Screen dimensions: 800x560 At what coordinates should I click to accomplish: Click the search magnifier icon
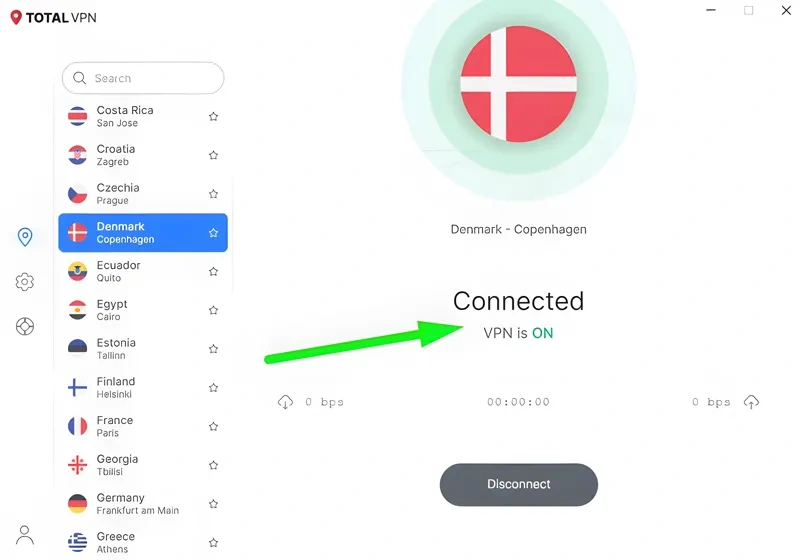point(79,78)
